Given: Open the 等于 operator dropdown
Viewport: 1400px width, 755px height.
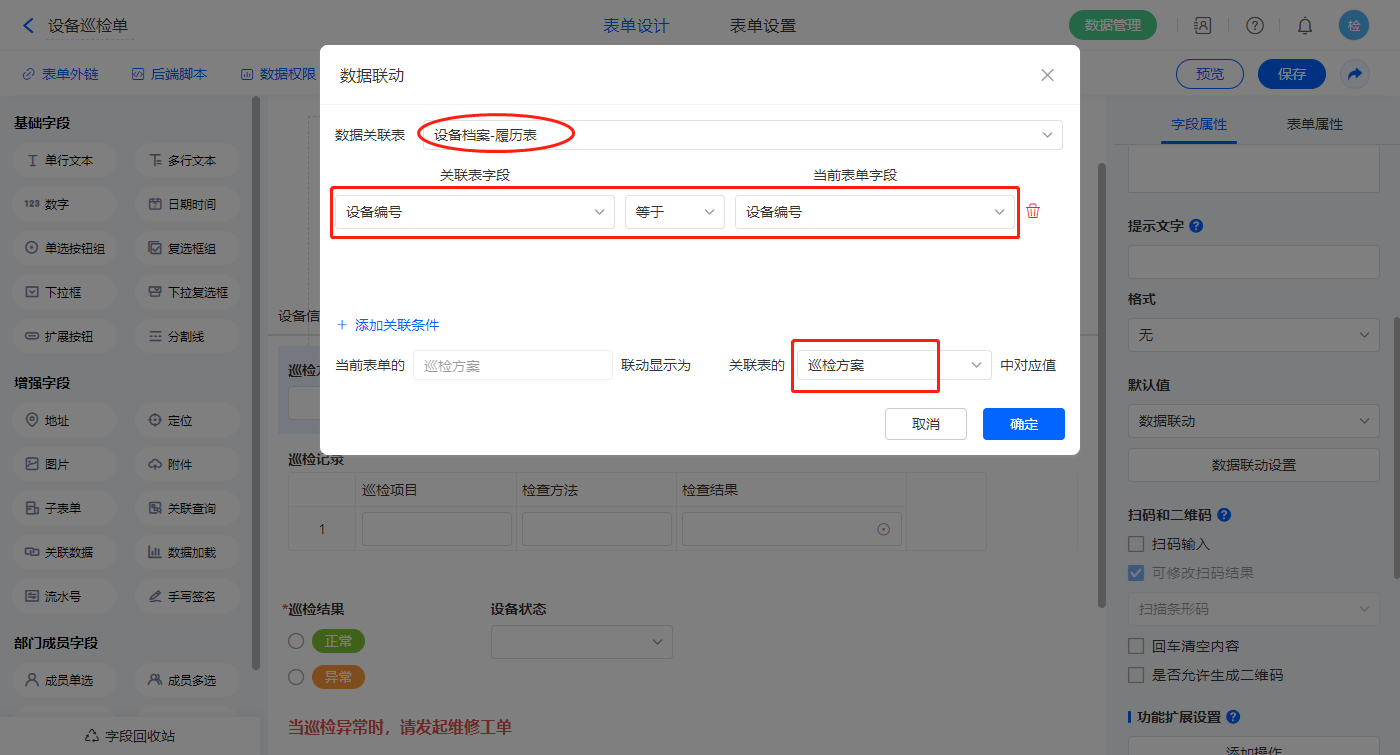Looking at the screenshot, I should point(674,212).
